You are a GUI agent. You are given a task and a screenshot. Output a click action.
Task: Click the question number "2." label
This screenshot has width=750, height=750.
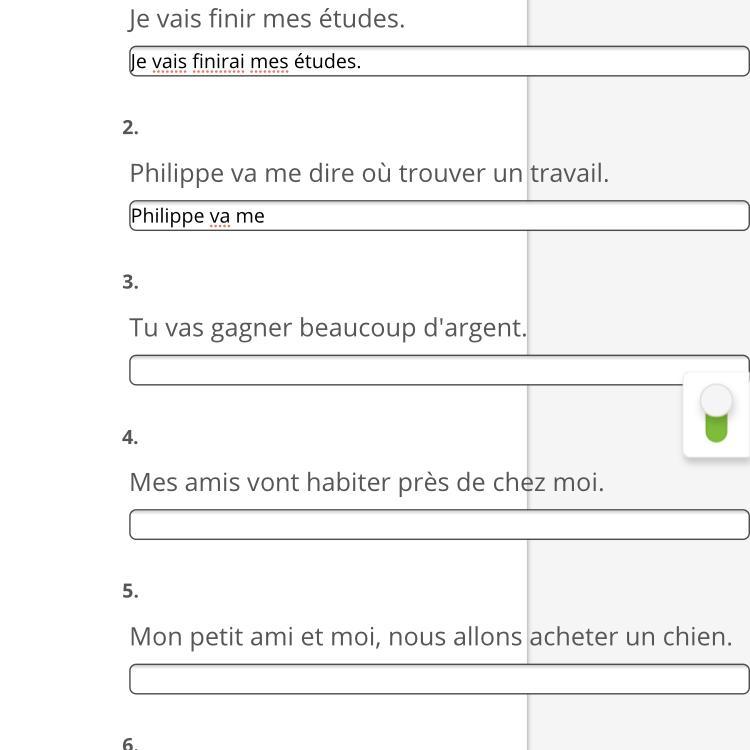click(x=130, y=127)
